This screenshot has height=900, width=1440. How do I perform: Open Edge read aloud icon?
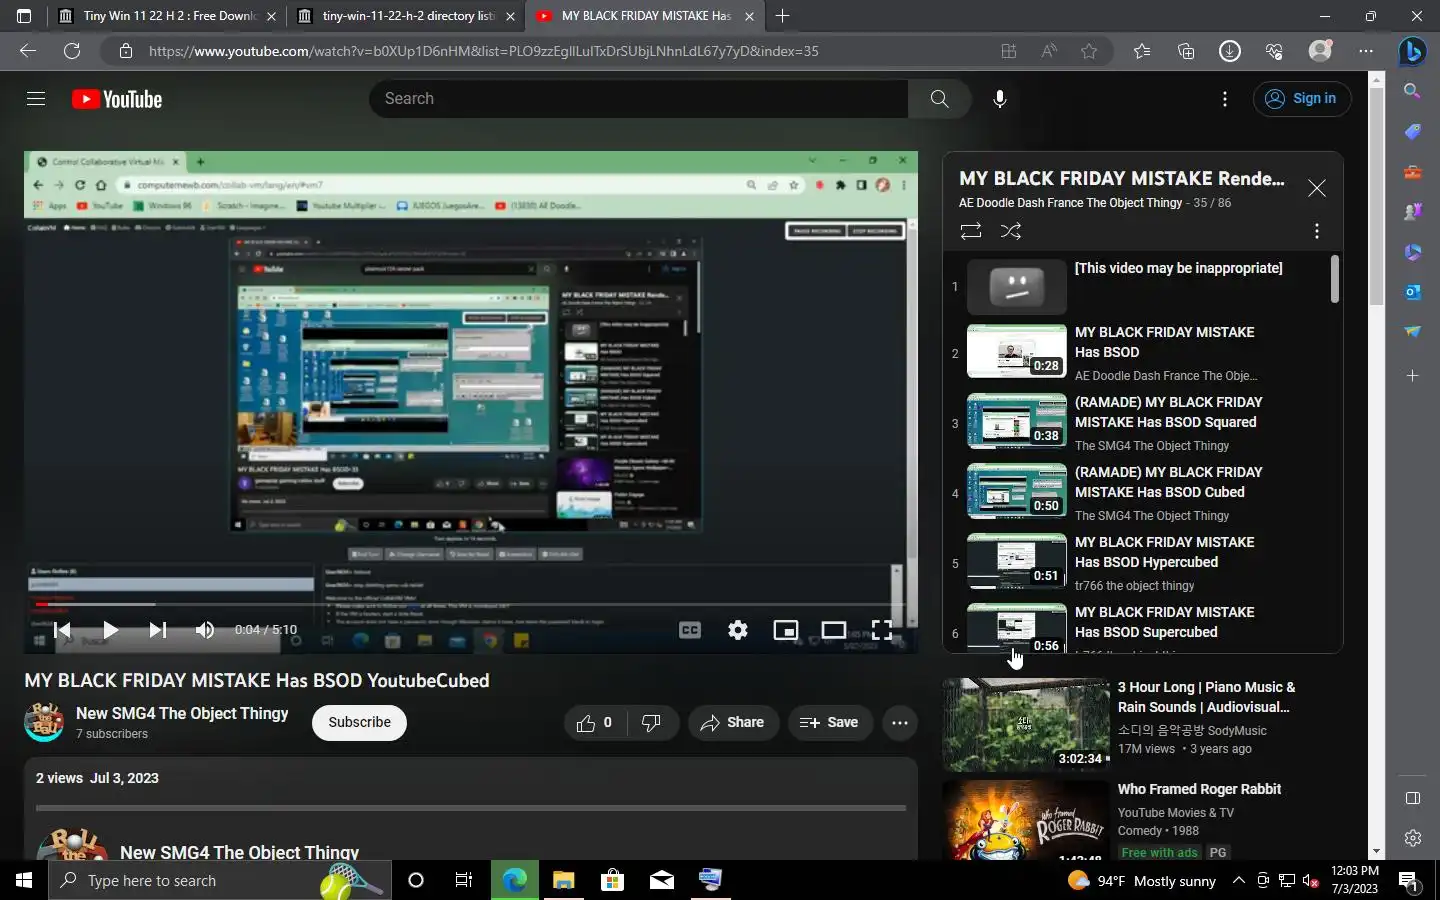1049,51
